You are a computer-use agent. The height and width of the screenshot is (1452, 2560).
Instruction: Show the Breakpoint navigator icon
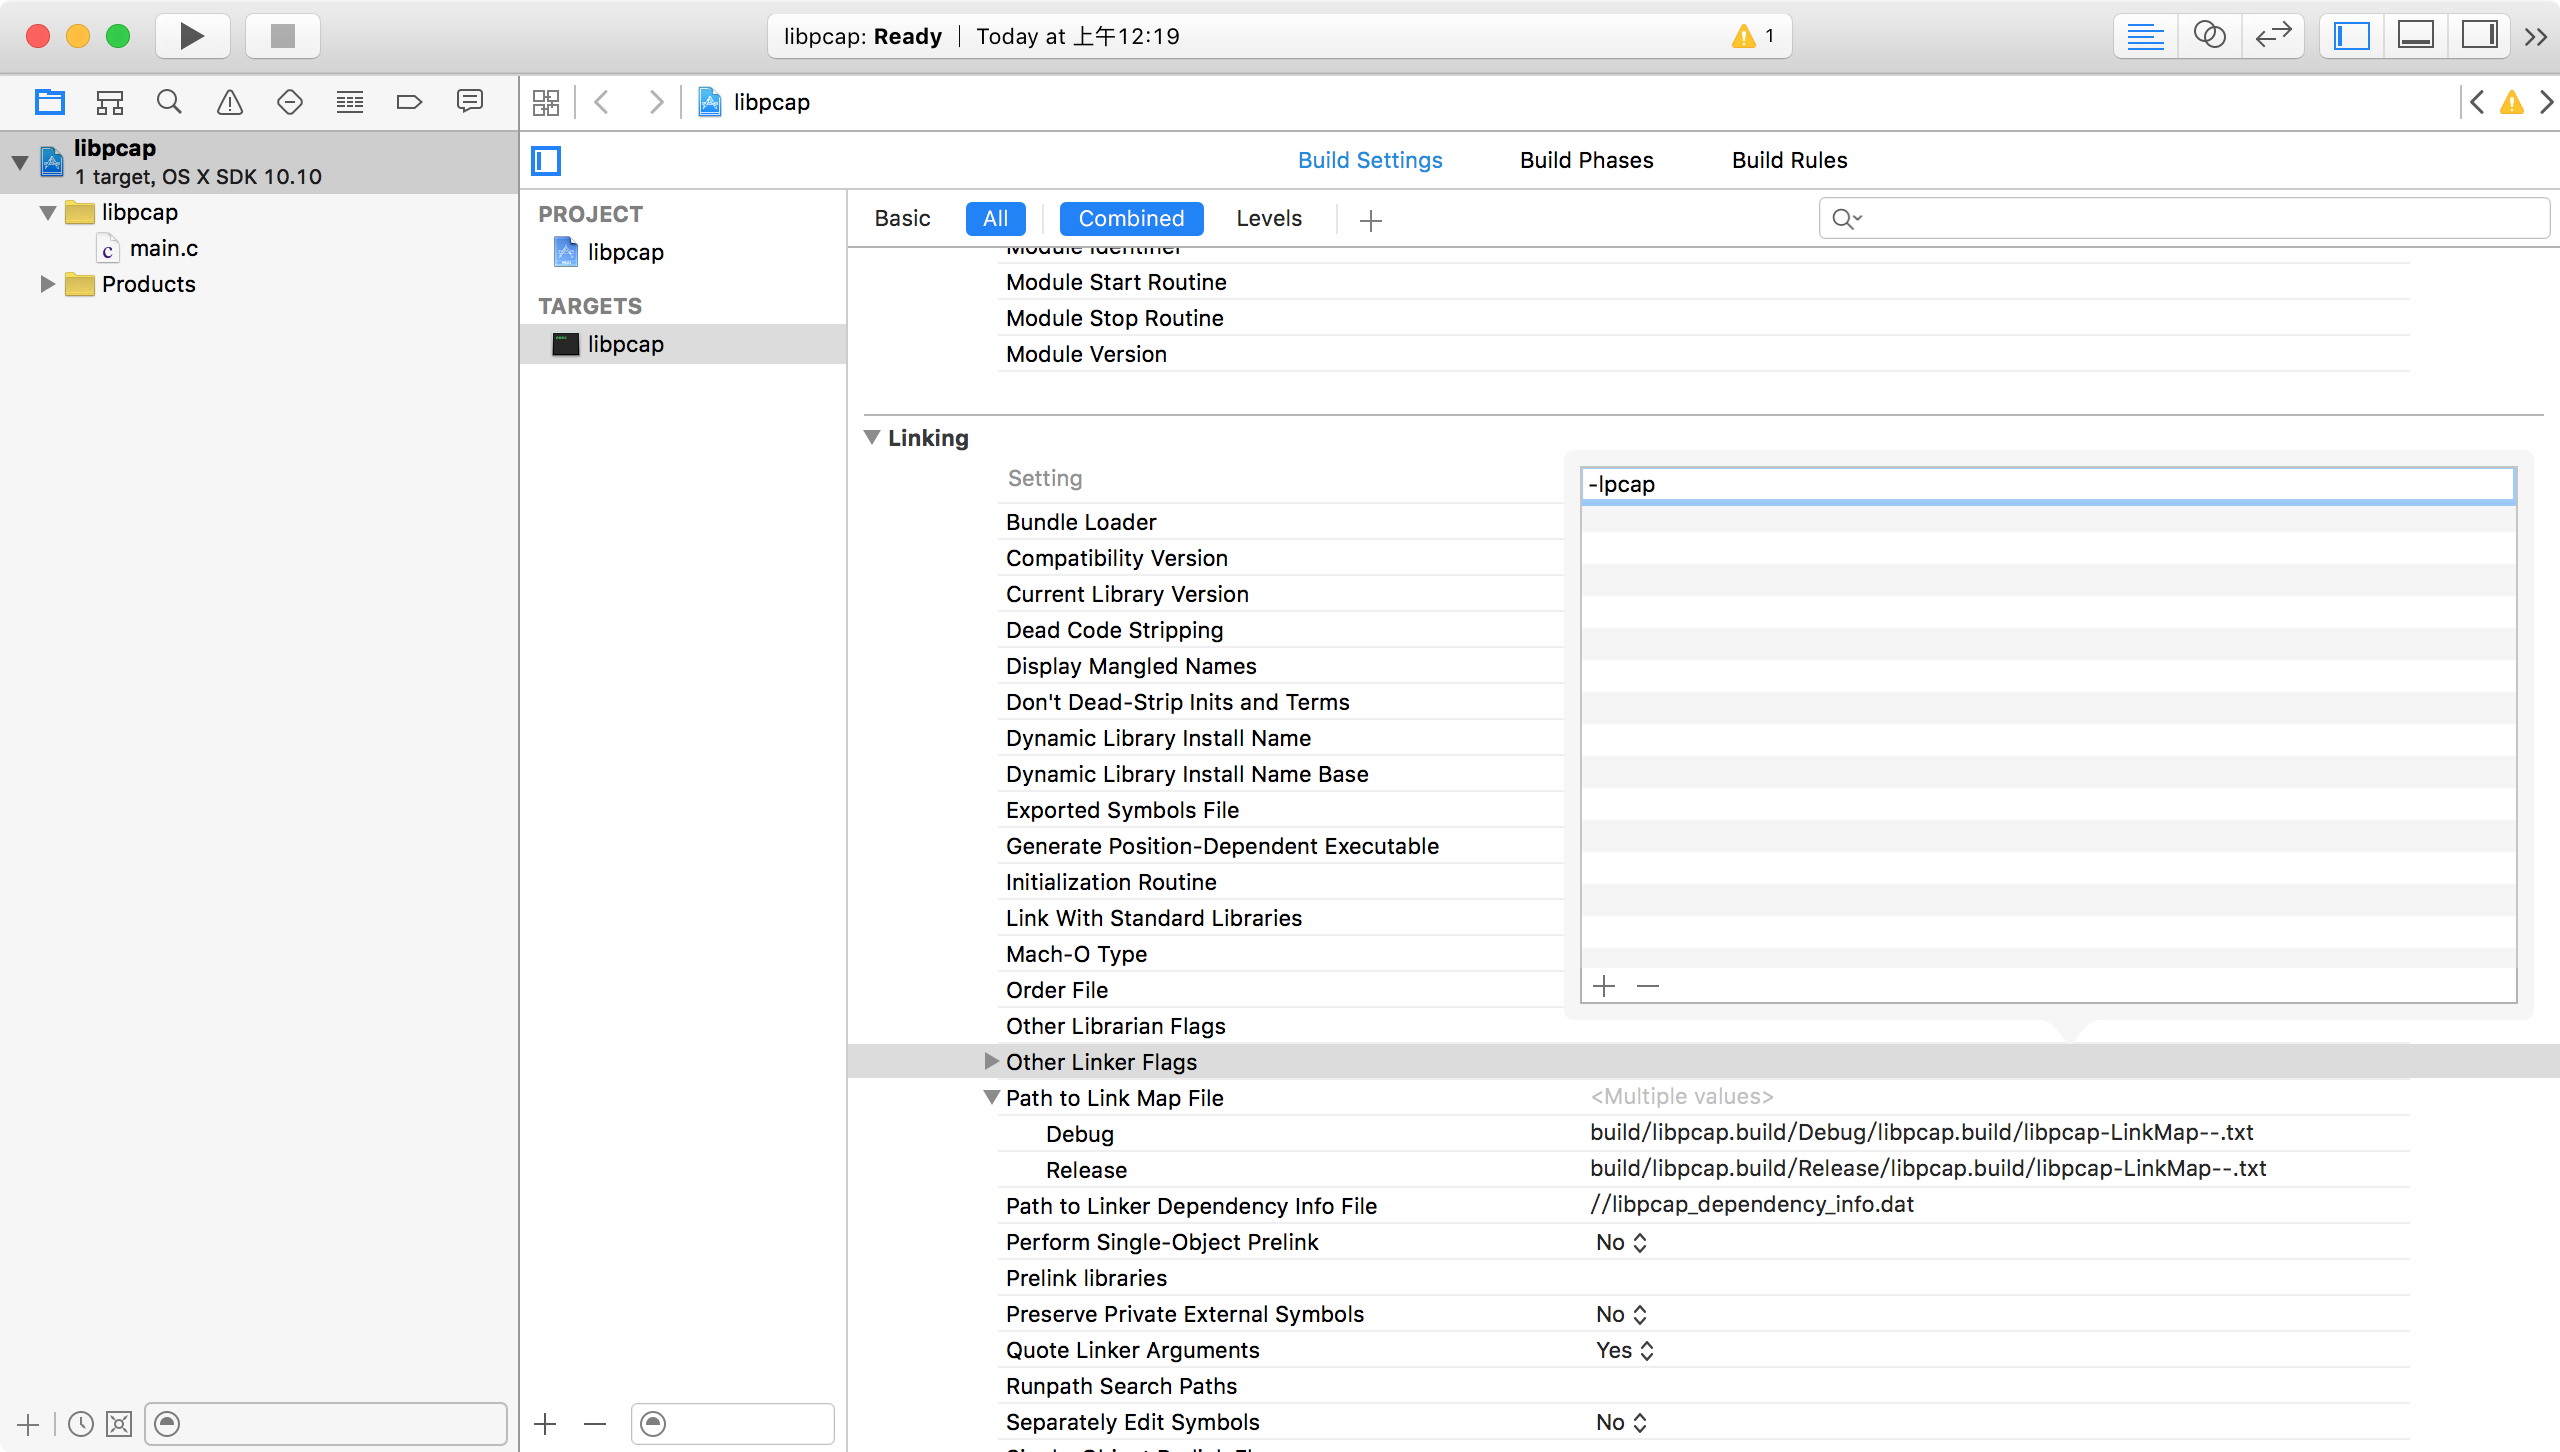coord(409,102)
